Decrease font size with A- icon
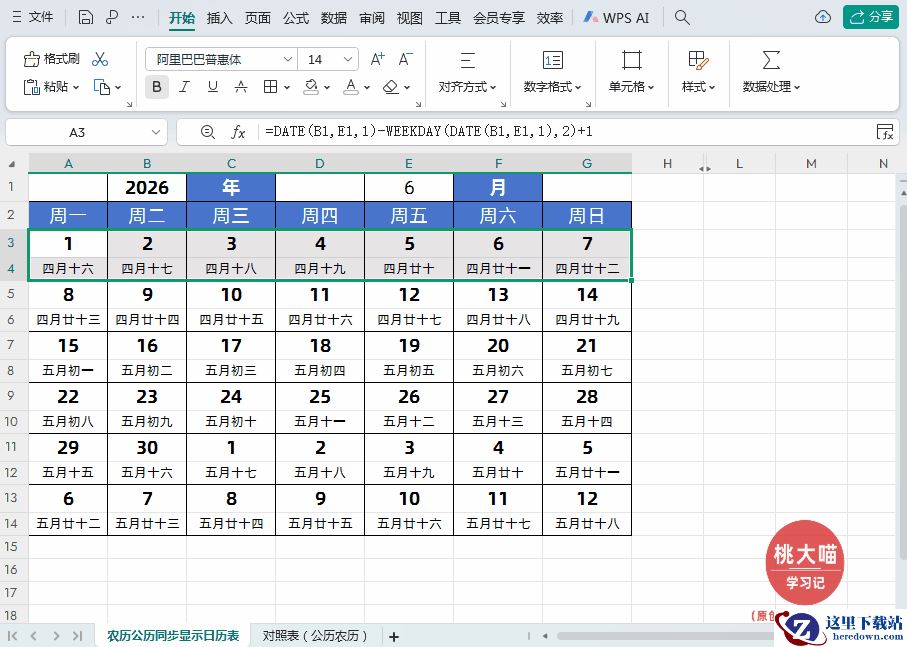The width and height of the screenshot is (907, 647). pos(405,59)
